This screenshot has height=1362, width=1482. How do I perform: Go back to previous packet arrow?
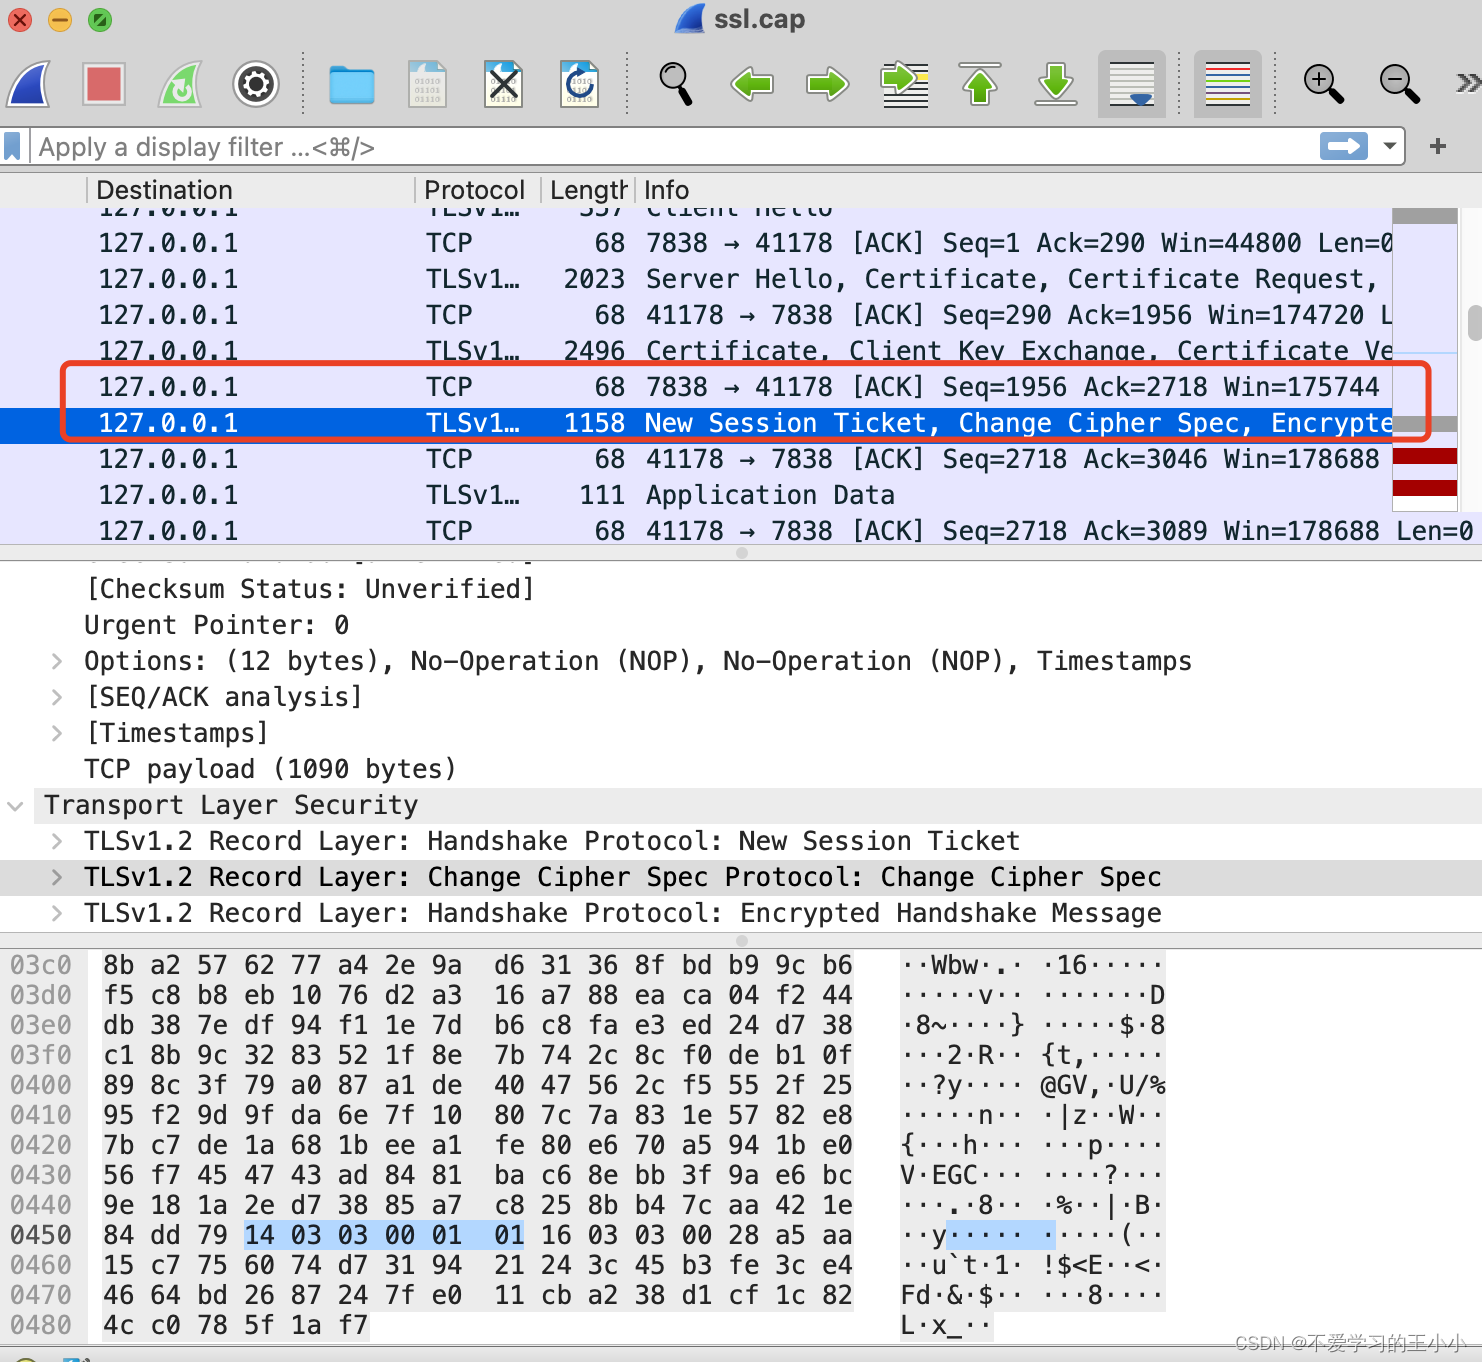click(x=752, y=84)
